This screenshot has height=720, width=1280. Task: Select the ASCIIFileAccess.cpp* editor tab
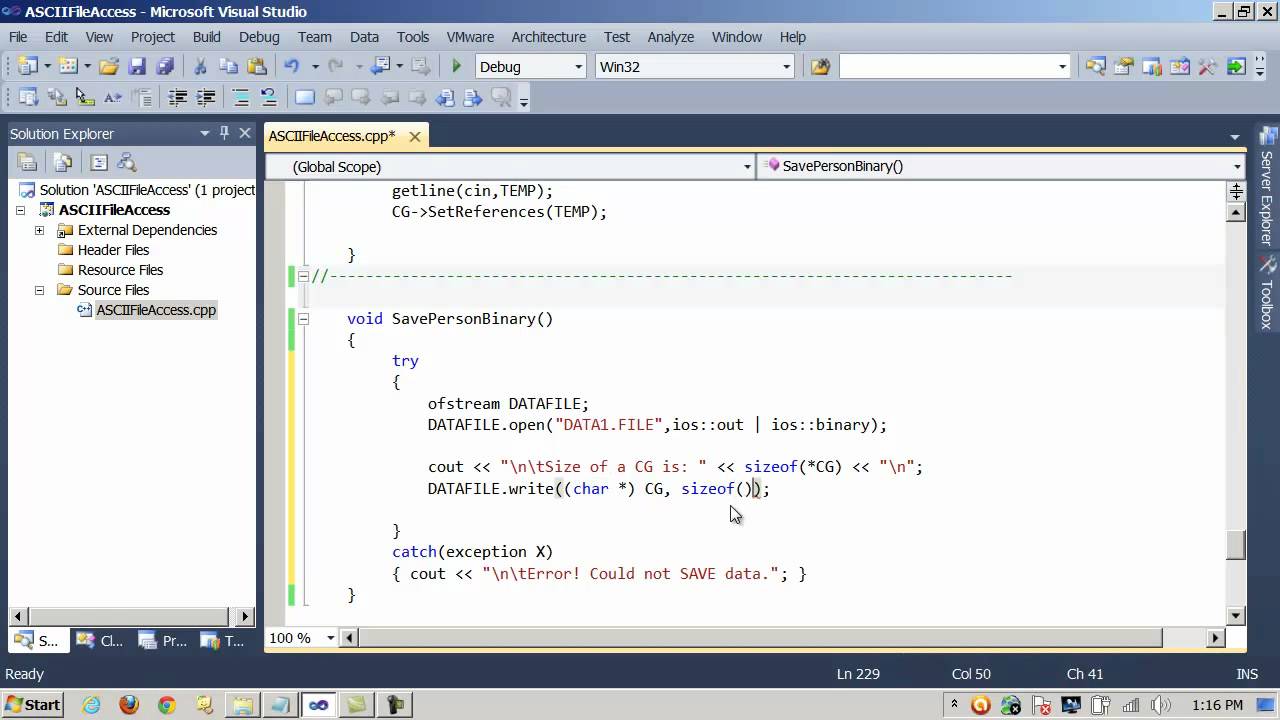pos(332,136)
